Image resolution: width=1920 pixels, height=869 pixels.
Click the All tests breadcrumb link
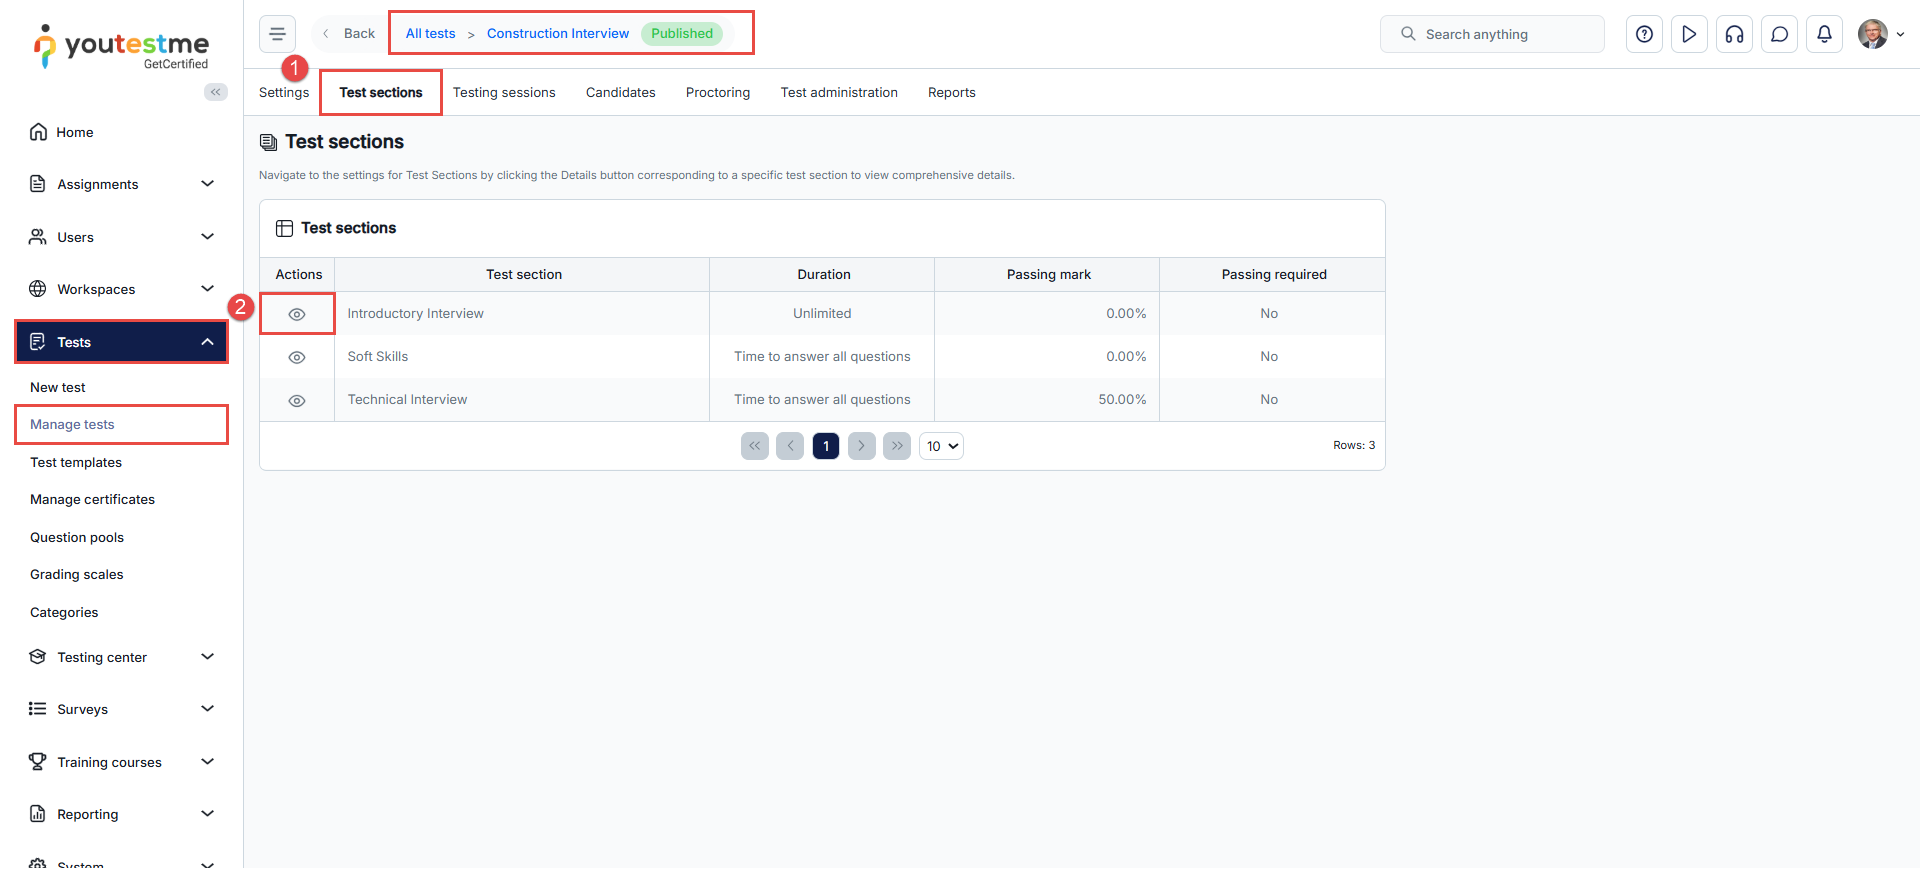click(x=430, y=33)
